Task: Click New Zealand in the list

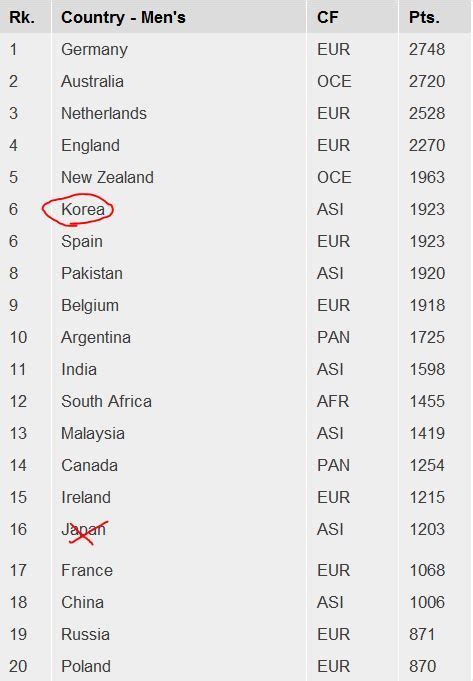Action: pyautogui.click(x=107, y=177)
